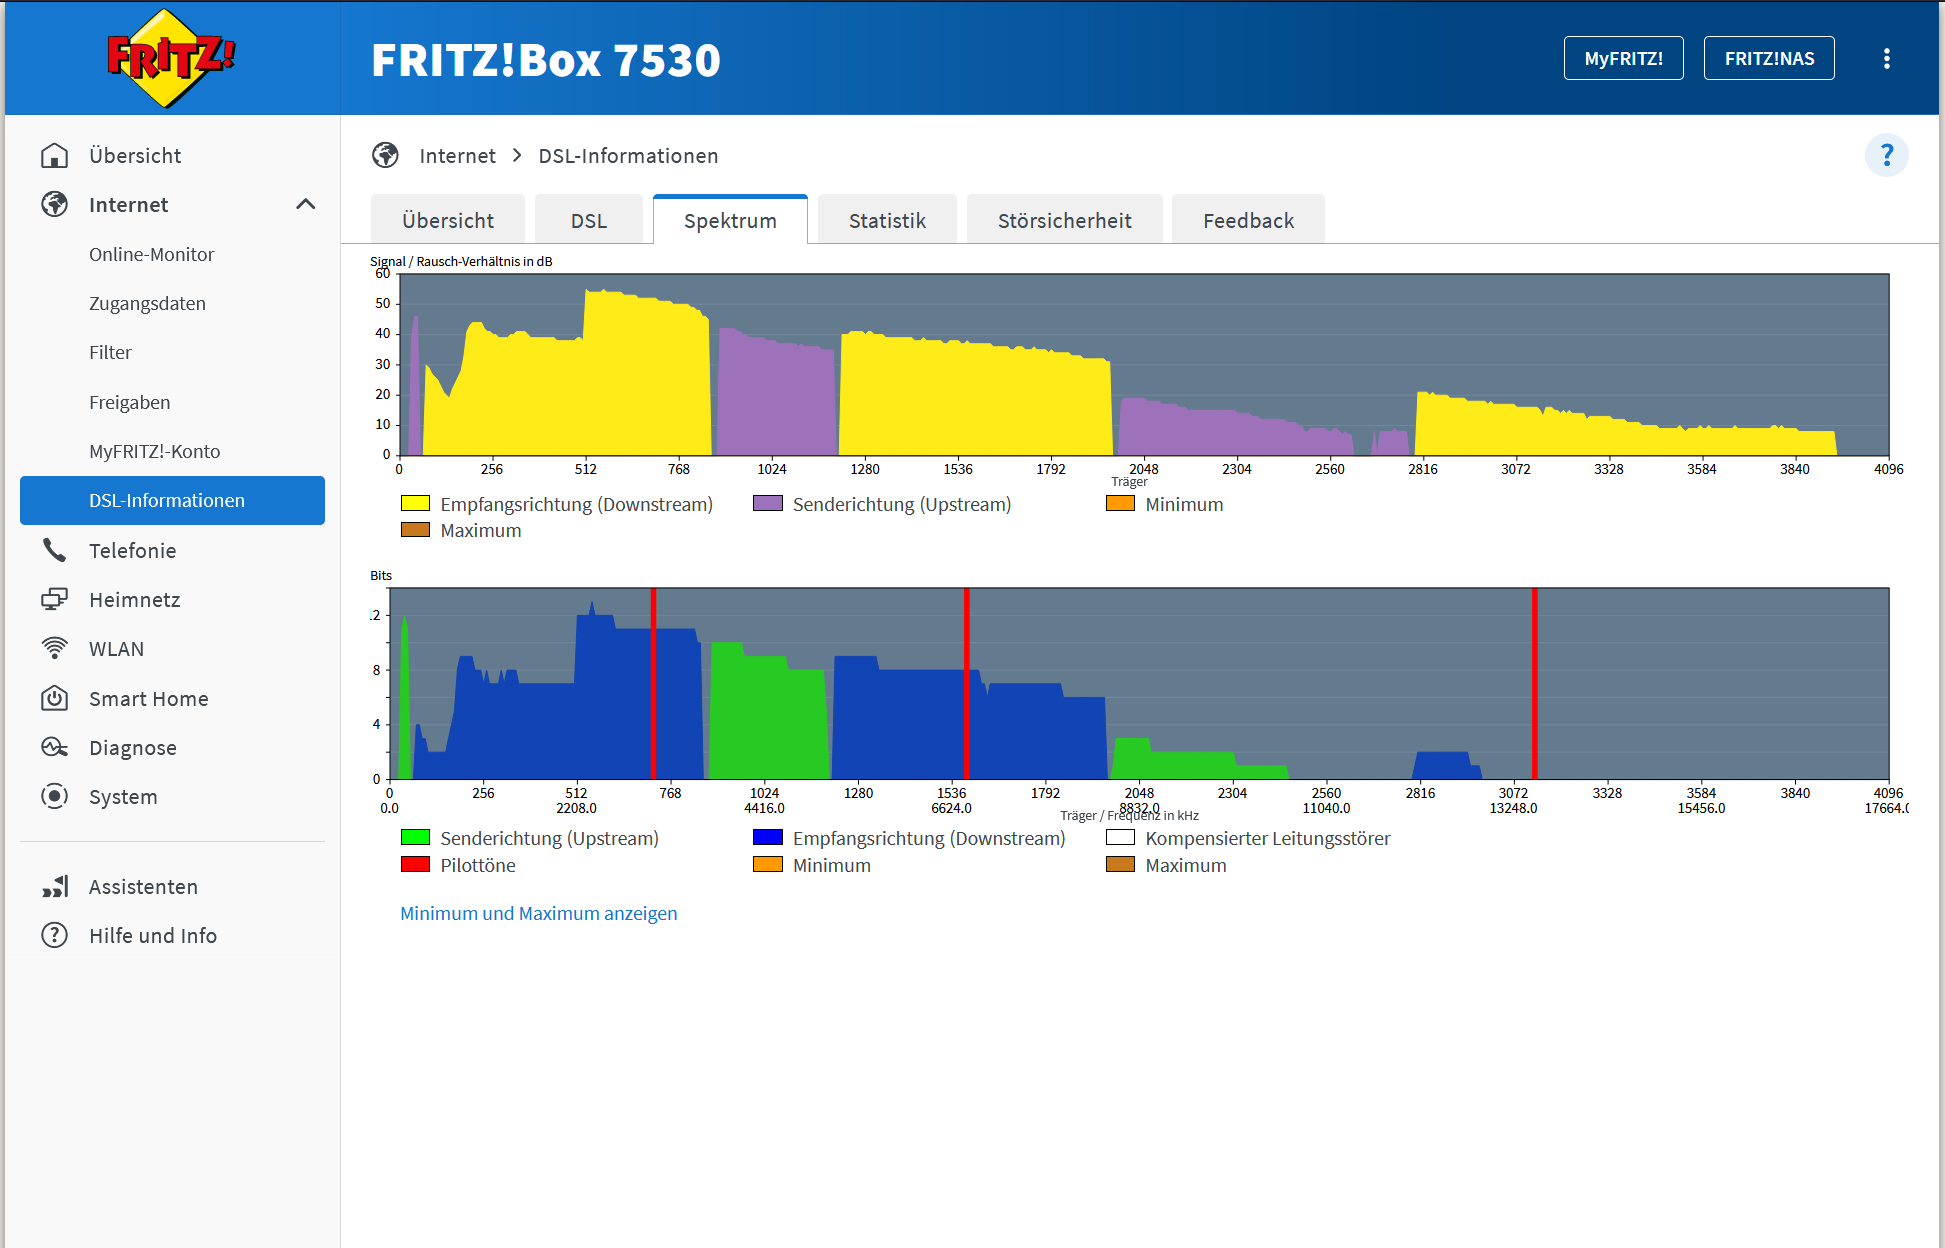The image size is (1945, 1248).
Task: Click the FRITZ! logo
Action: [170, 58]
